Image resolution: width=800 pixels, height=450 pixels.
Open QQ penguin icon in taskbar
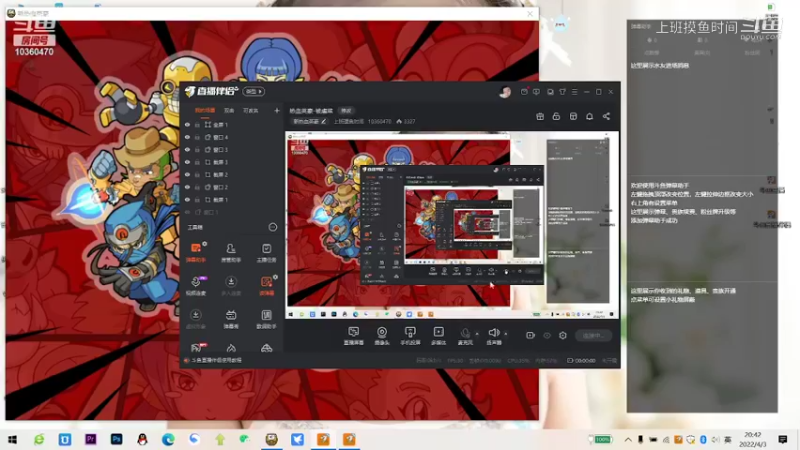142,439
